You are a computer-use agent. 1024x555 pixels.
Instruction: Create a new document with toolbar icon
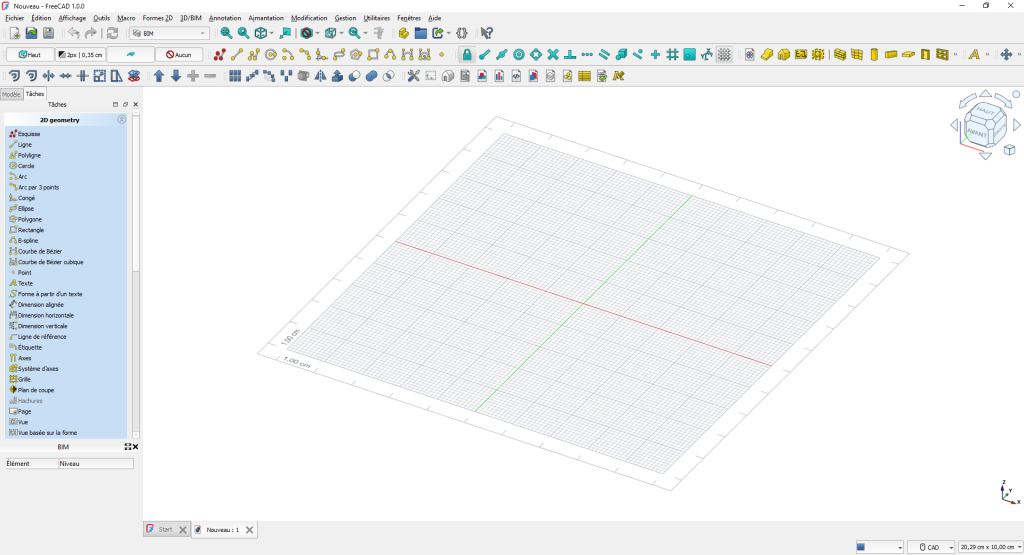14,33
